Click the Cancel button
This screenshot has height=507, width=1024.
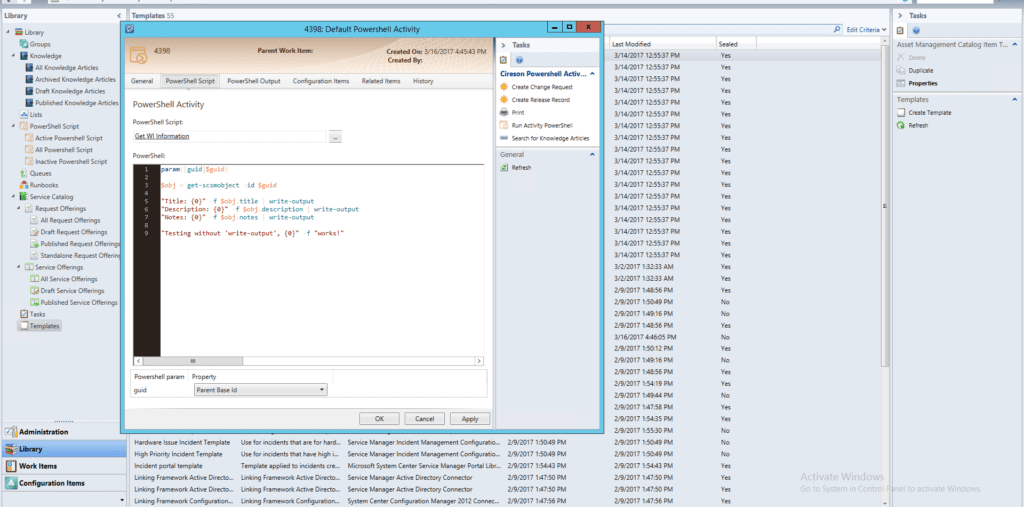pyautogui.click(x=424, y=419)
